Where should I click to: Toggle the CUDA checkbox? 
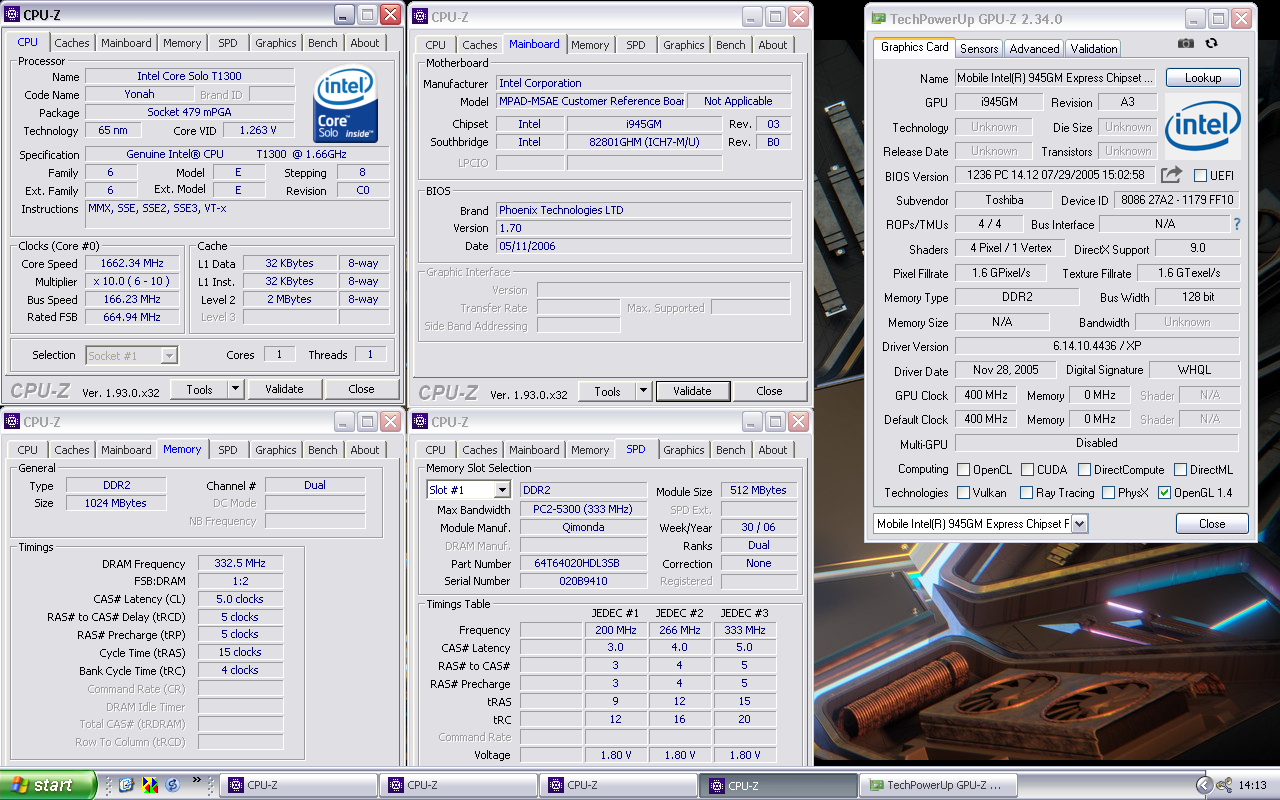pos(1028,469)
